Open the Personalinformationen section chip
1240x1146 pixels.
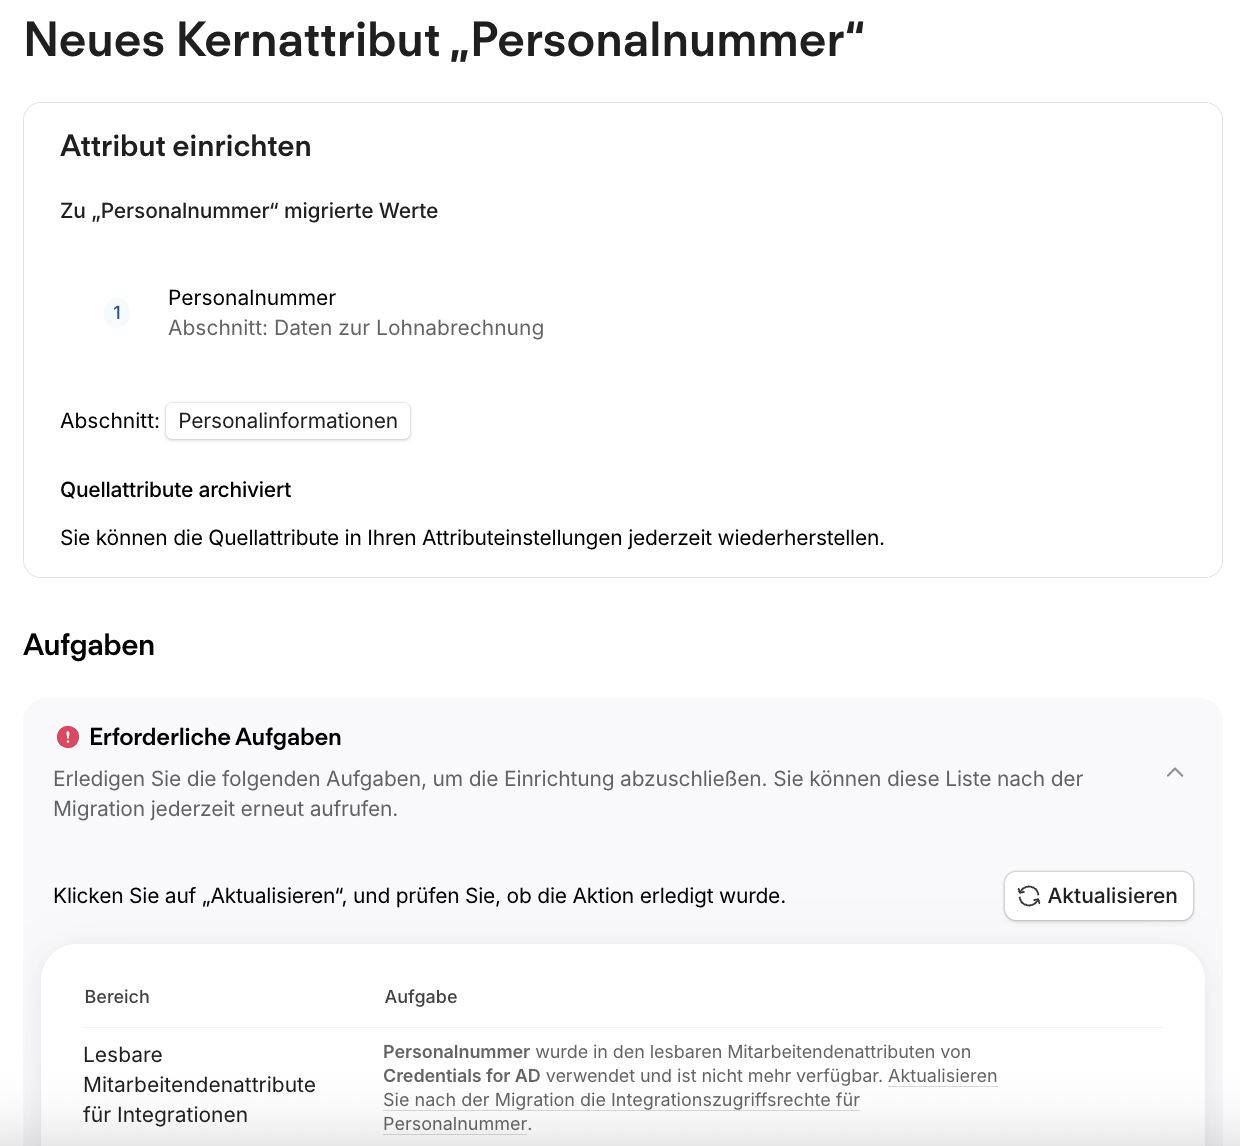(x=288, y=421)
